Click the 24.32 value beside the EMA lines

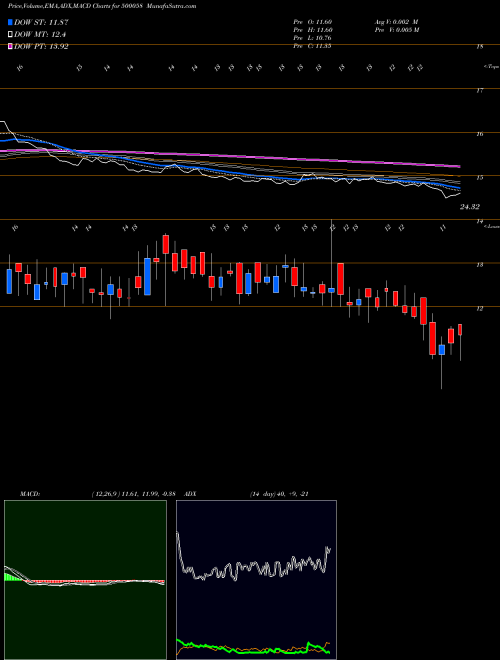click(470, 207)
